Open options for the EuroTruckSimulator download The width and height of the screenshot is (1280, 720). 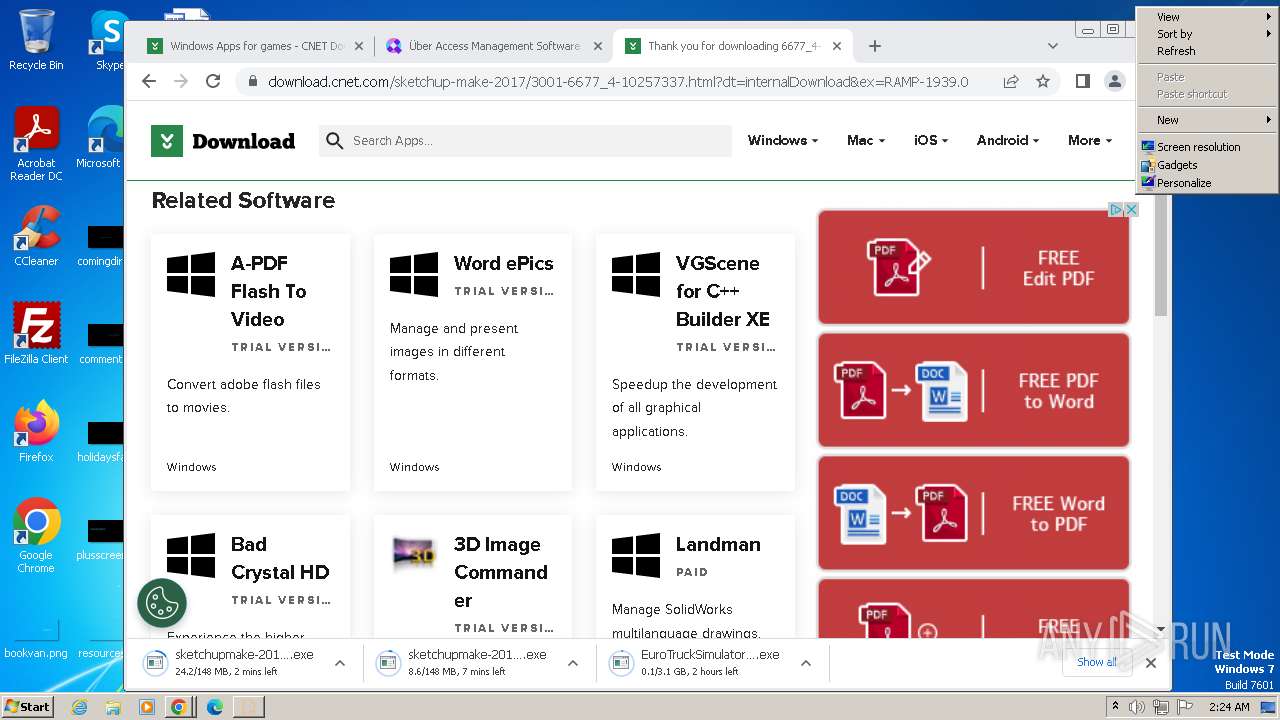pos(806,663)
